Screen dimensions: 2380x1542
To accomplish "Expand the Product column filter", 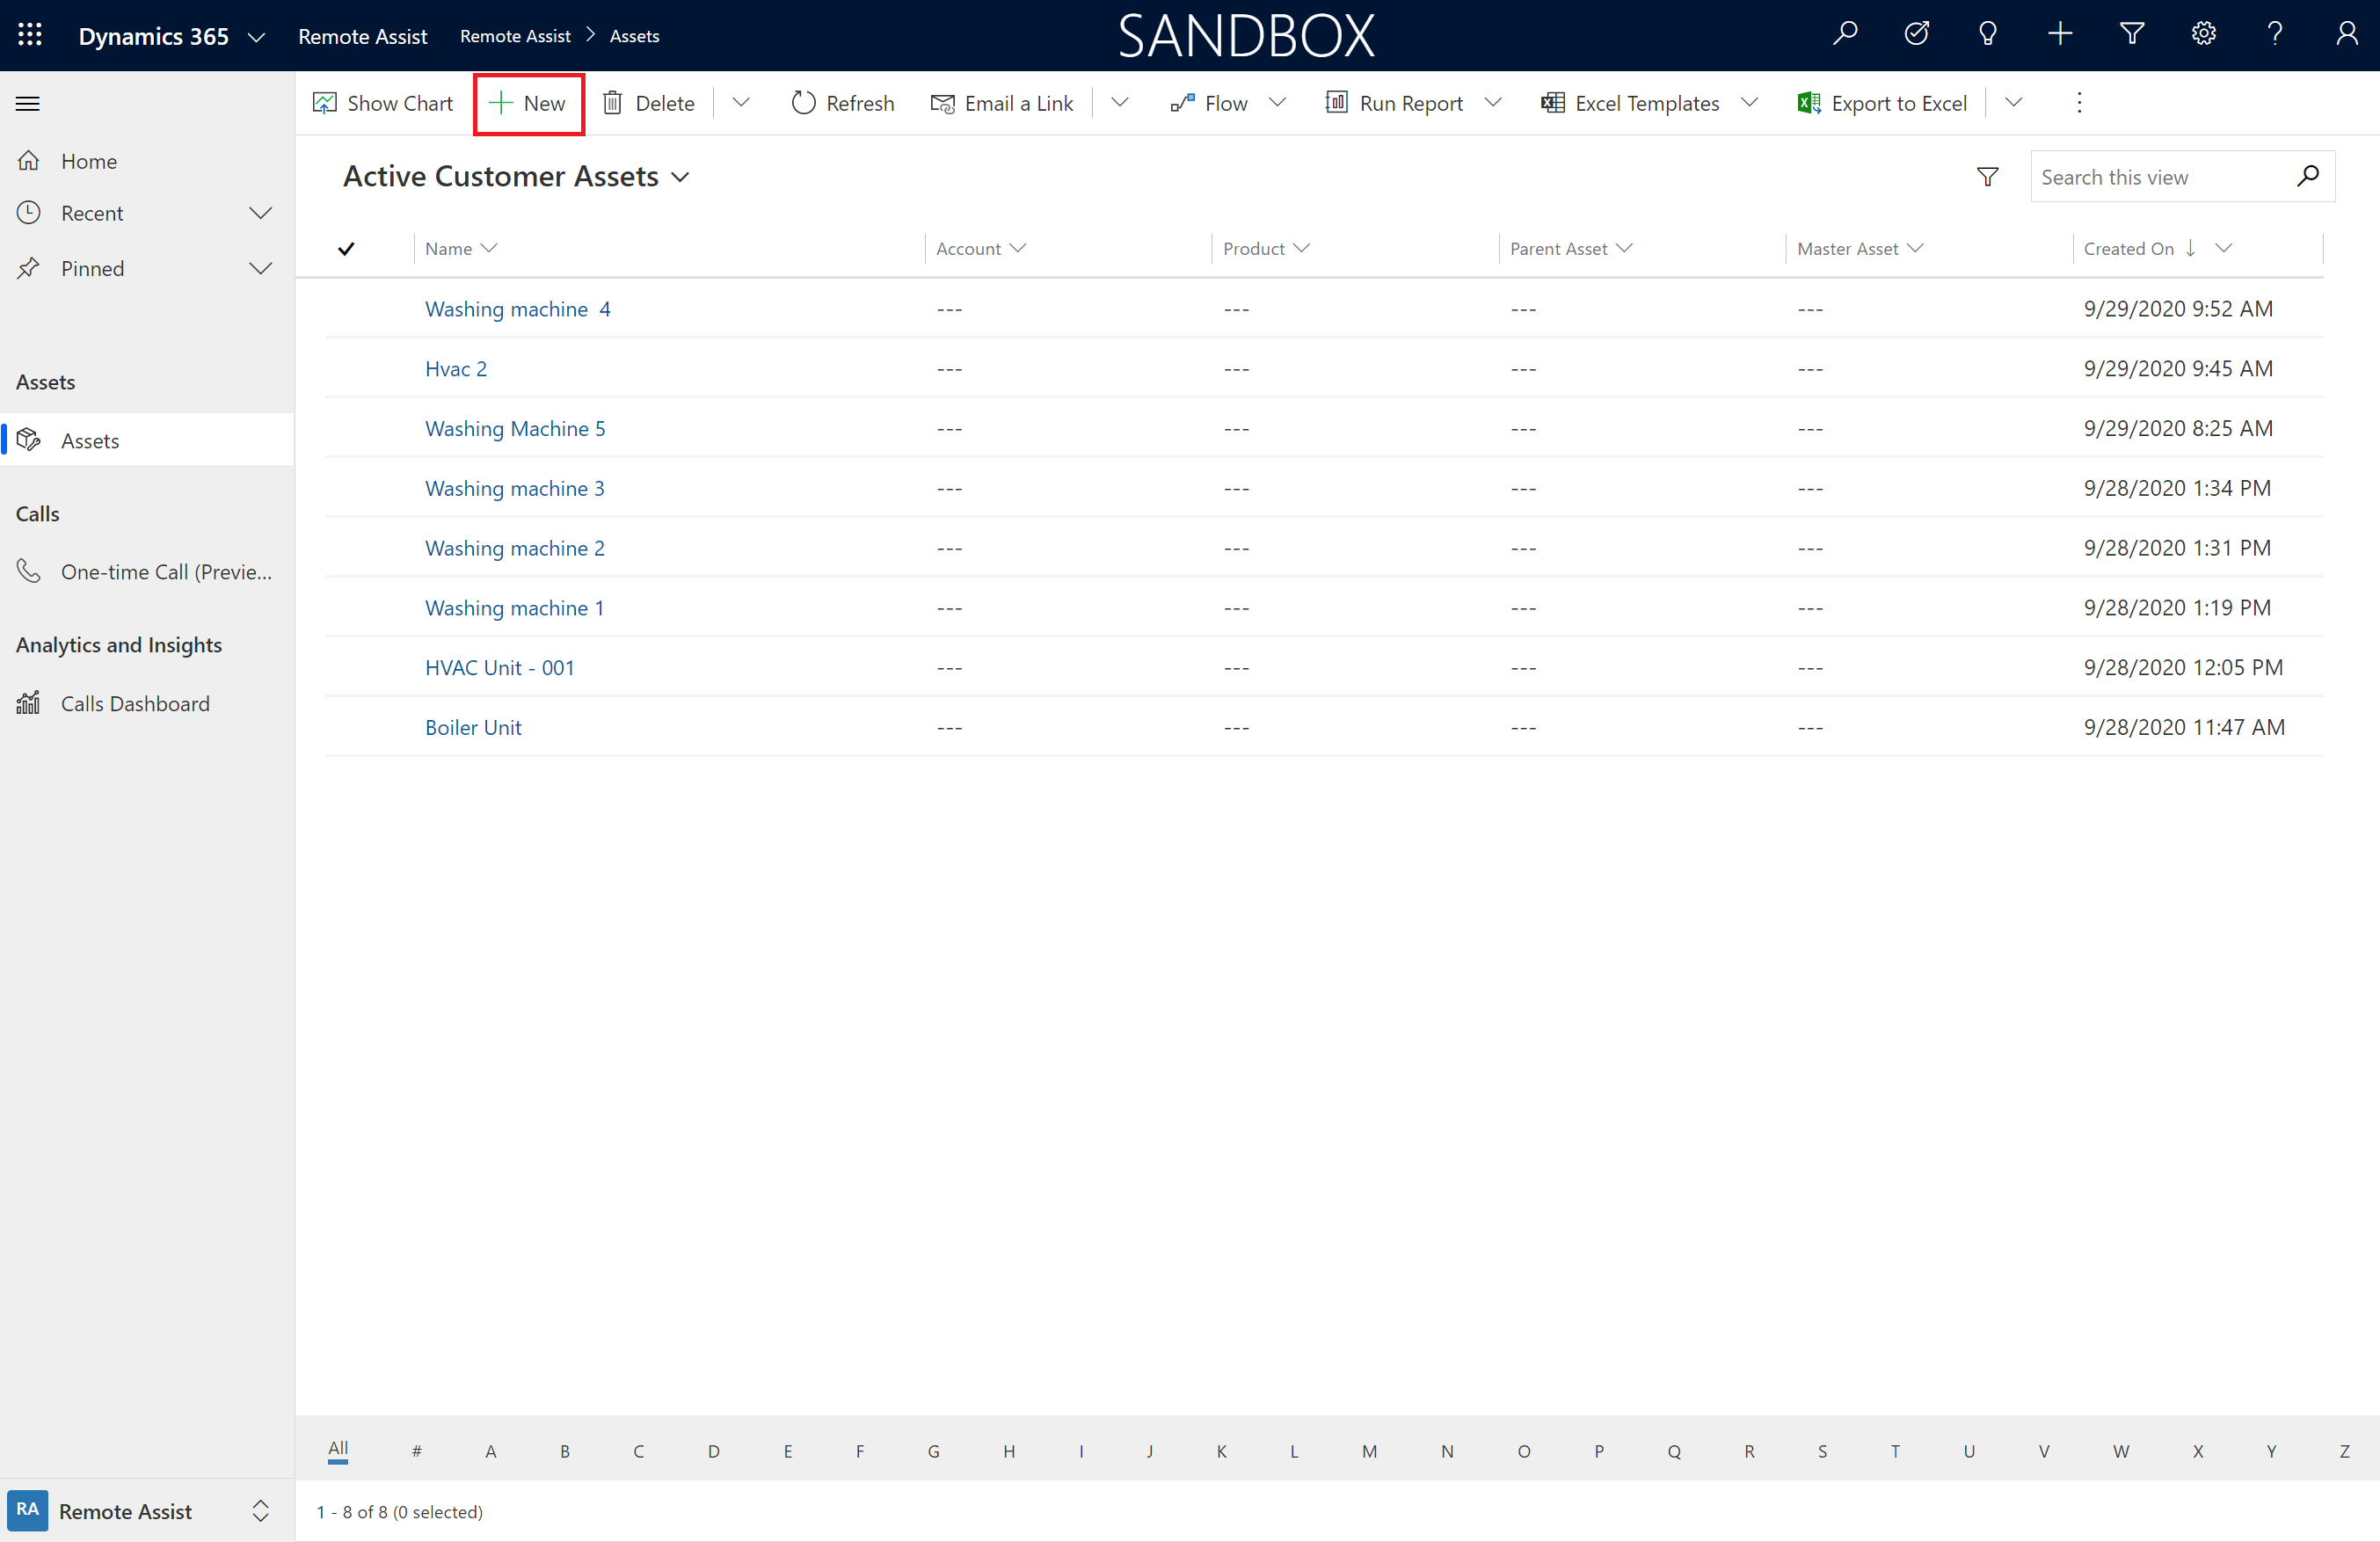I will [1303, 248].
